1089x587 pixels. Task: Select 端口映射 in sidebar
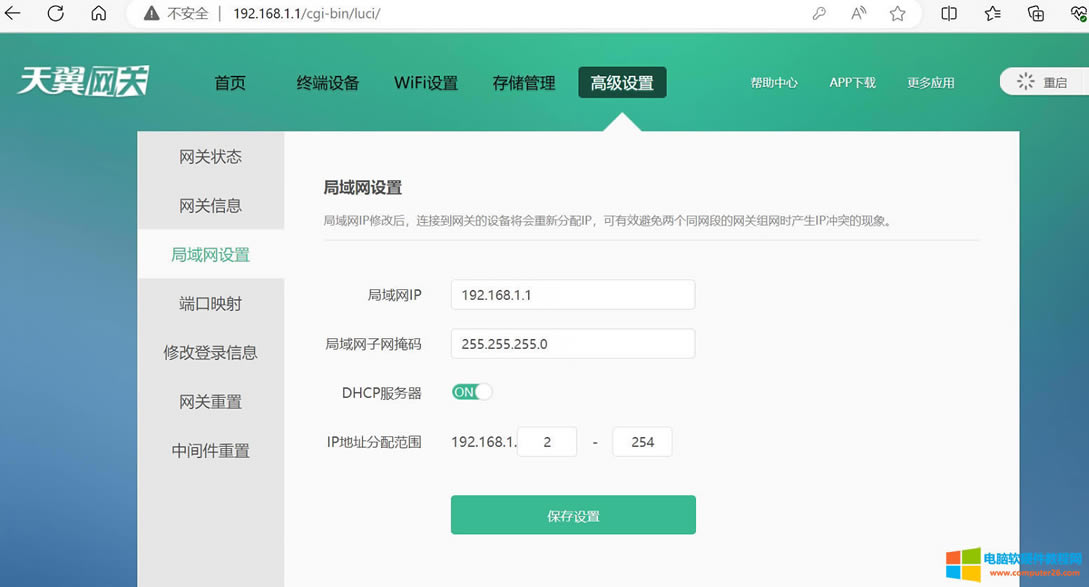point(211,304)
